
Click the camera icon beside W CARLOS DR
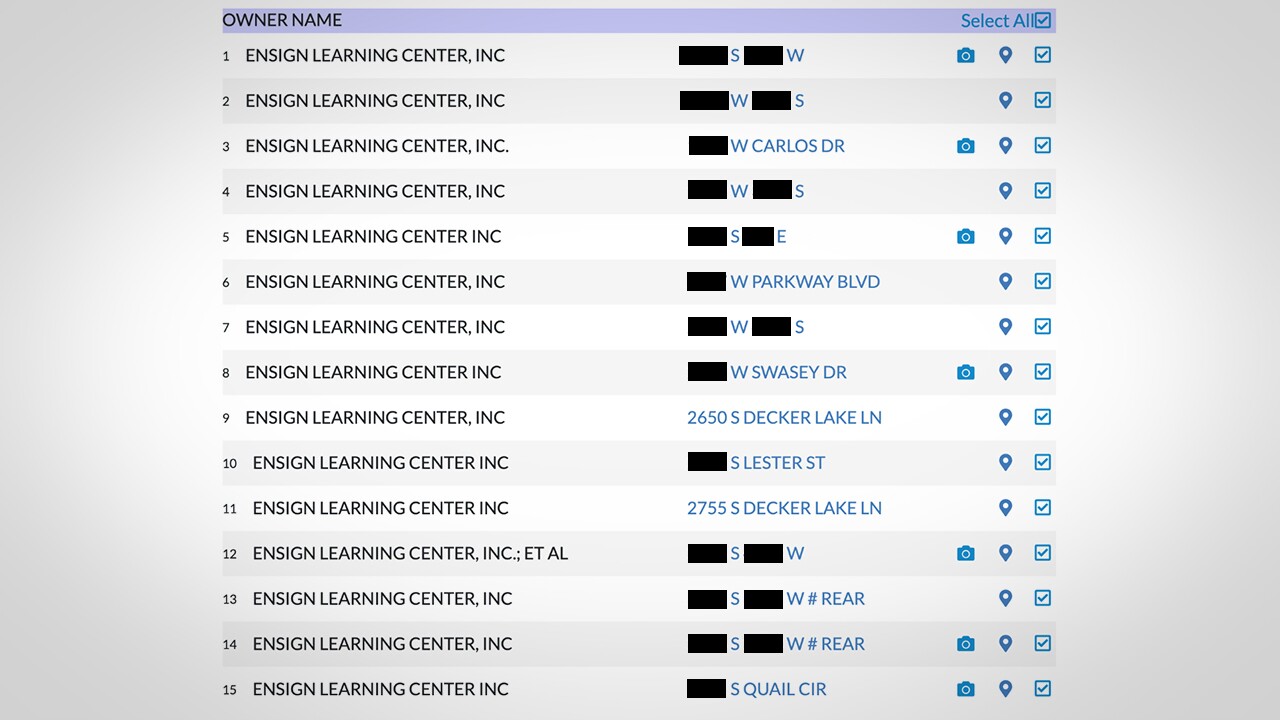click(965, 145)
